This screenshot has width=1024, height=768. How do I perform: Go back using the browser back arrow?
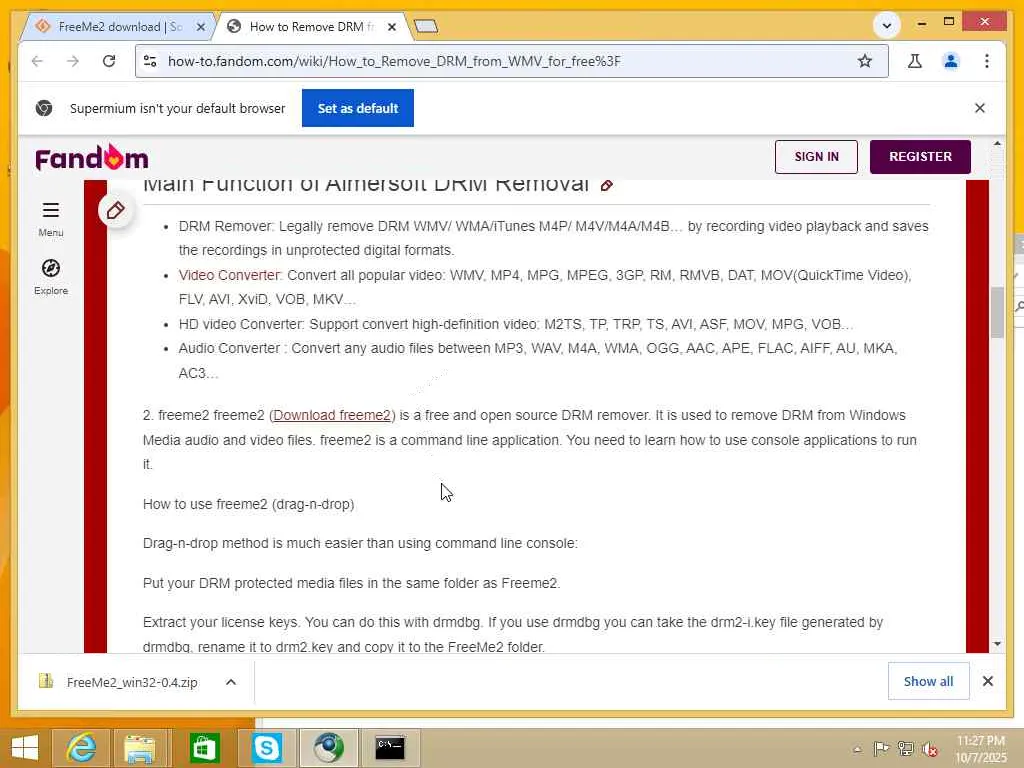point(37,61)
